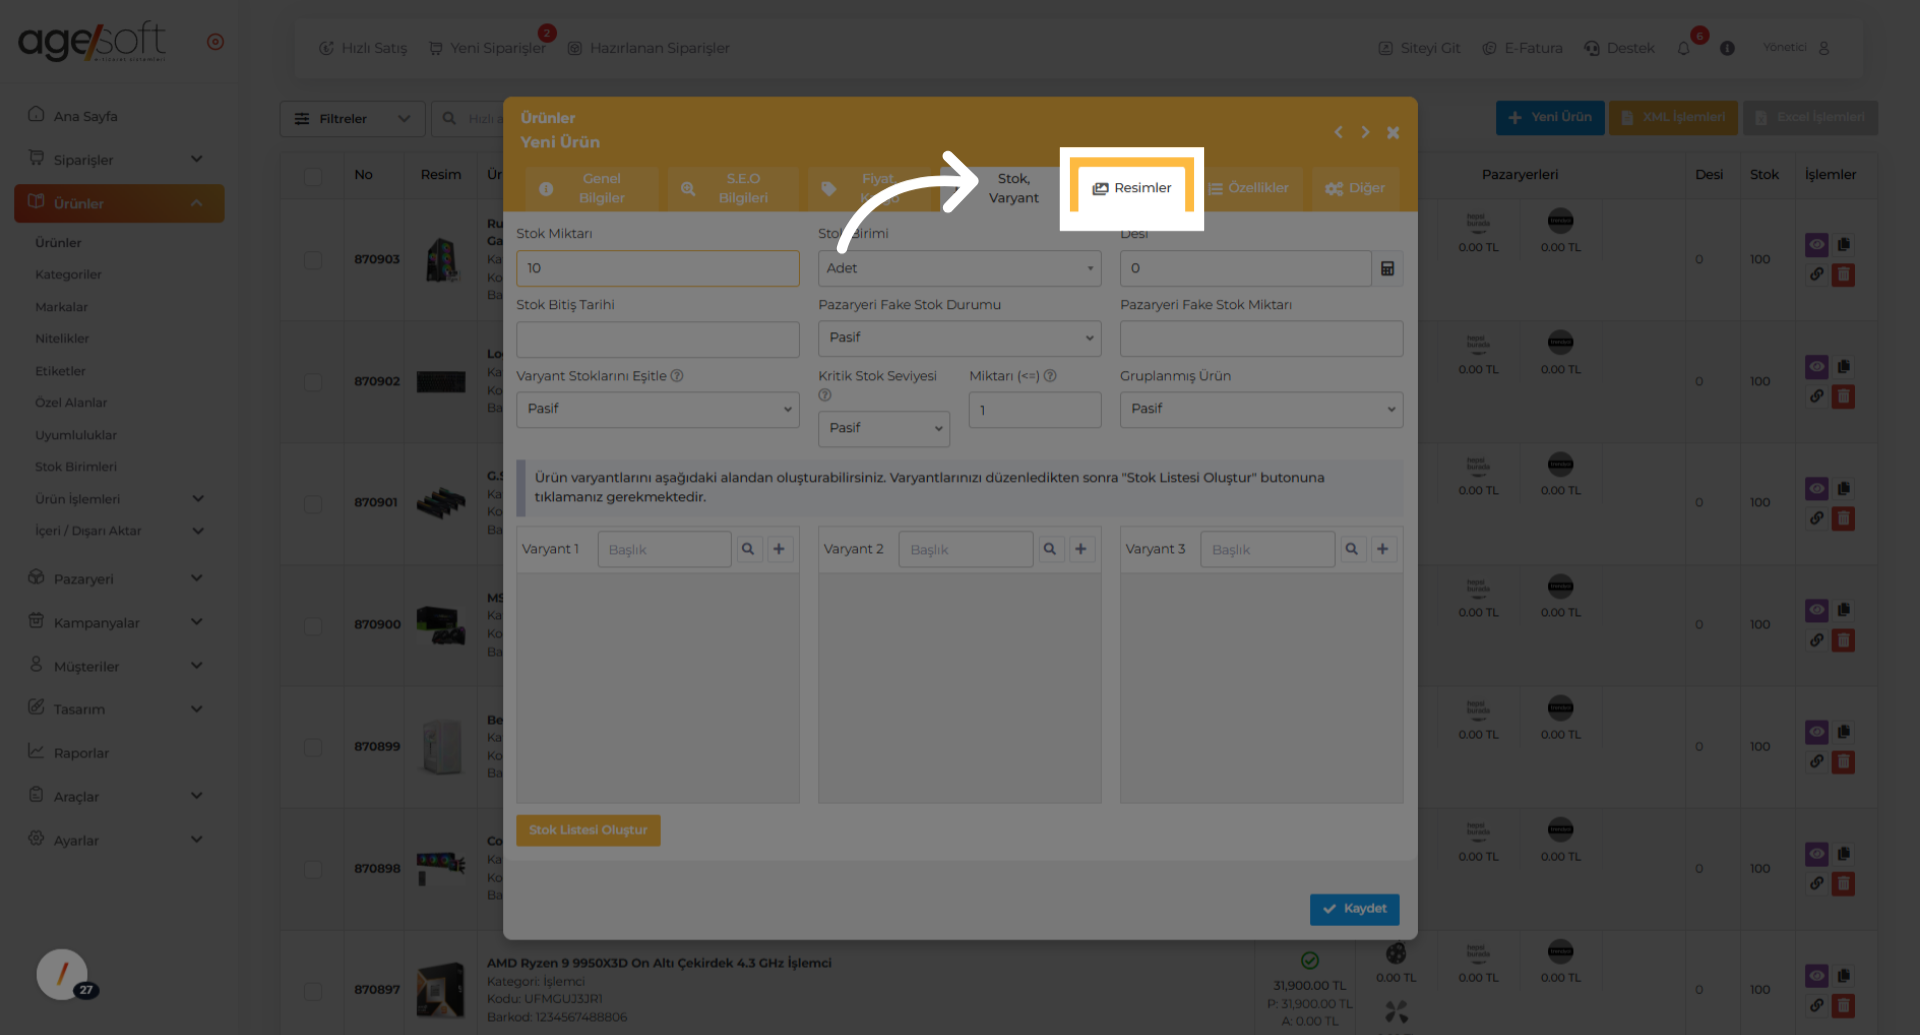Click the product list search icon
This screenshot has height=1035, width=1920.
450,118
